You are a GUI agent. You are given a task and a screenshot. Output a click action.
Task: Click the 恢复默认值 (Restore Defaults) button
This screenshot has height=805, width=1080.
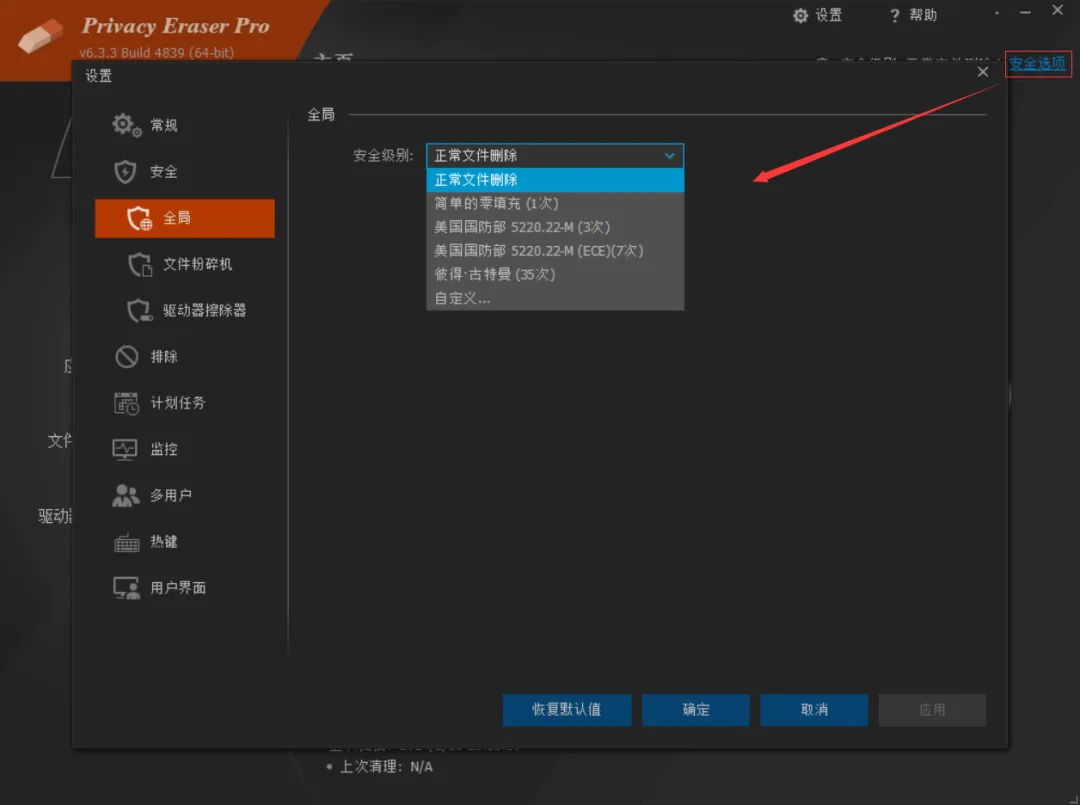click(567, 710)
